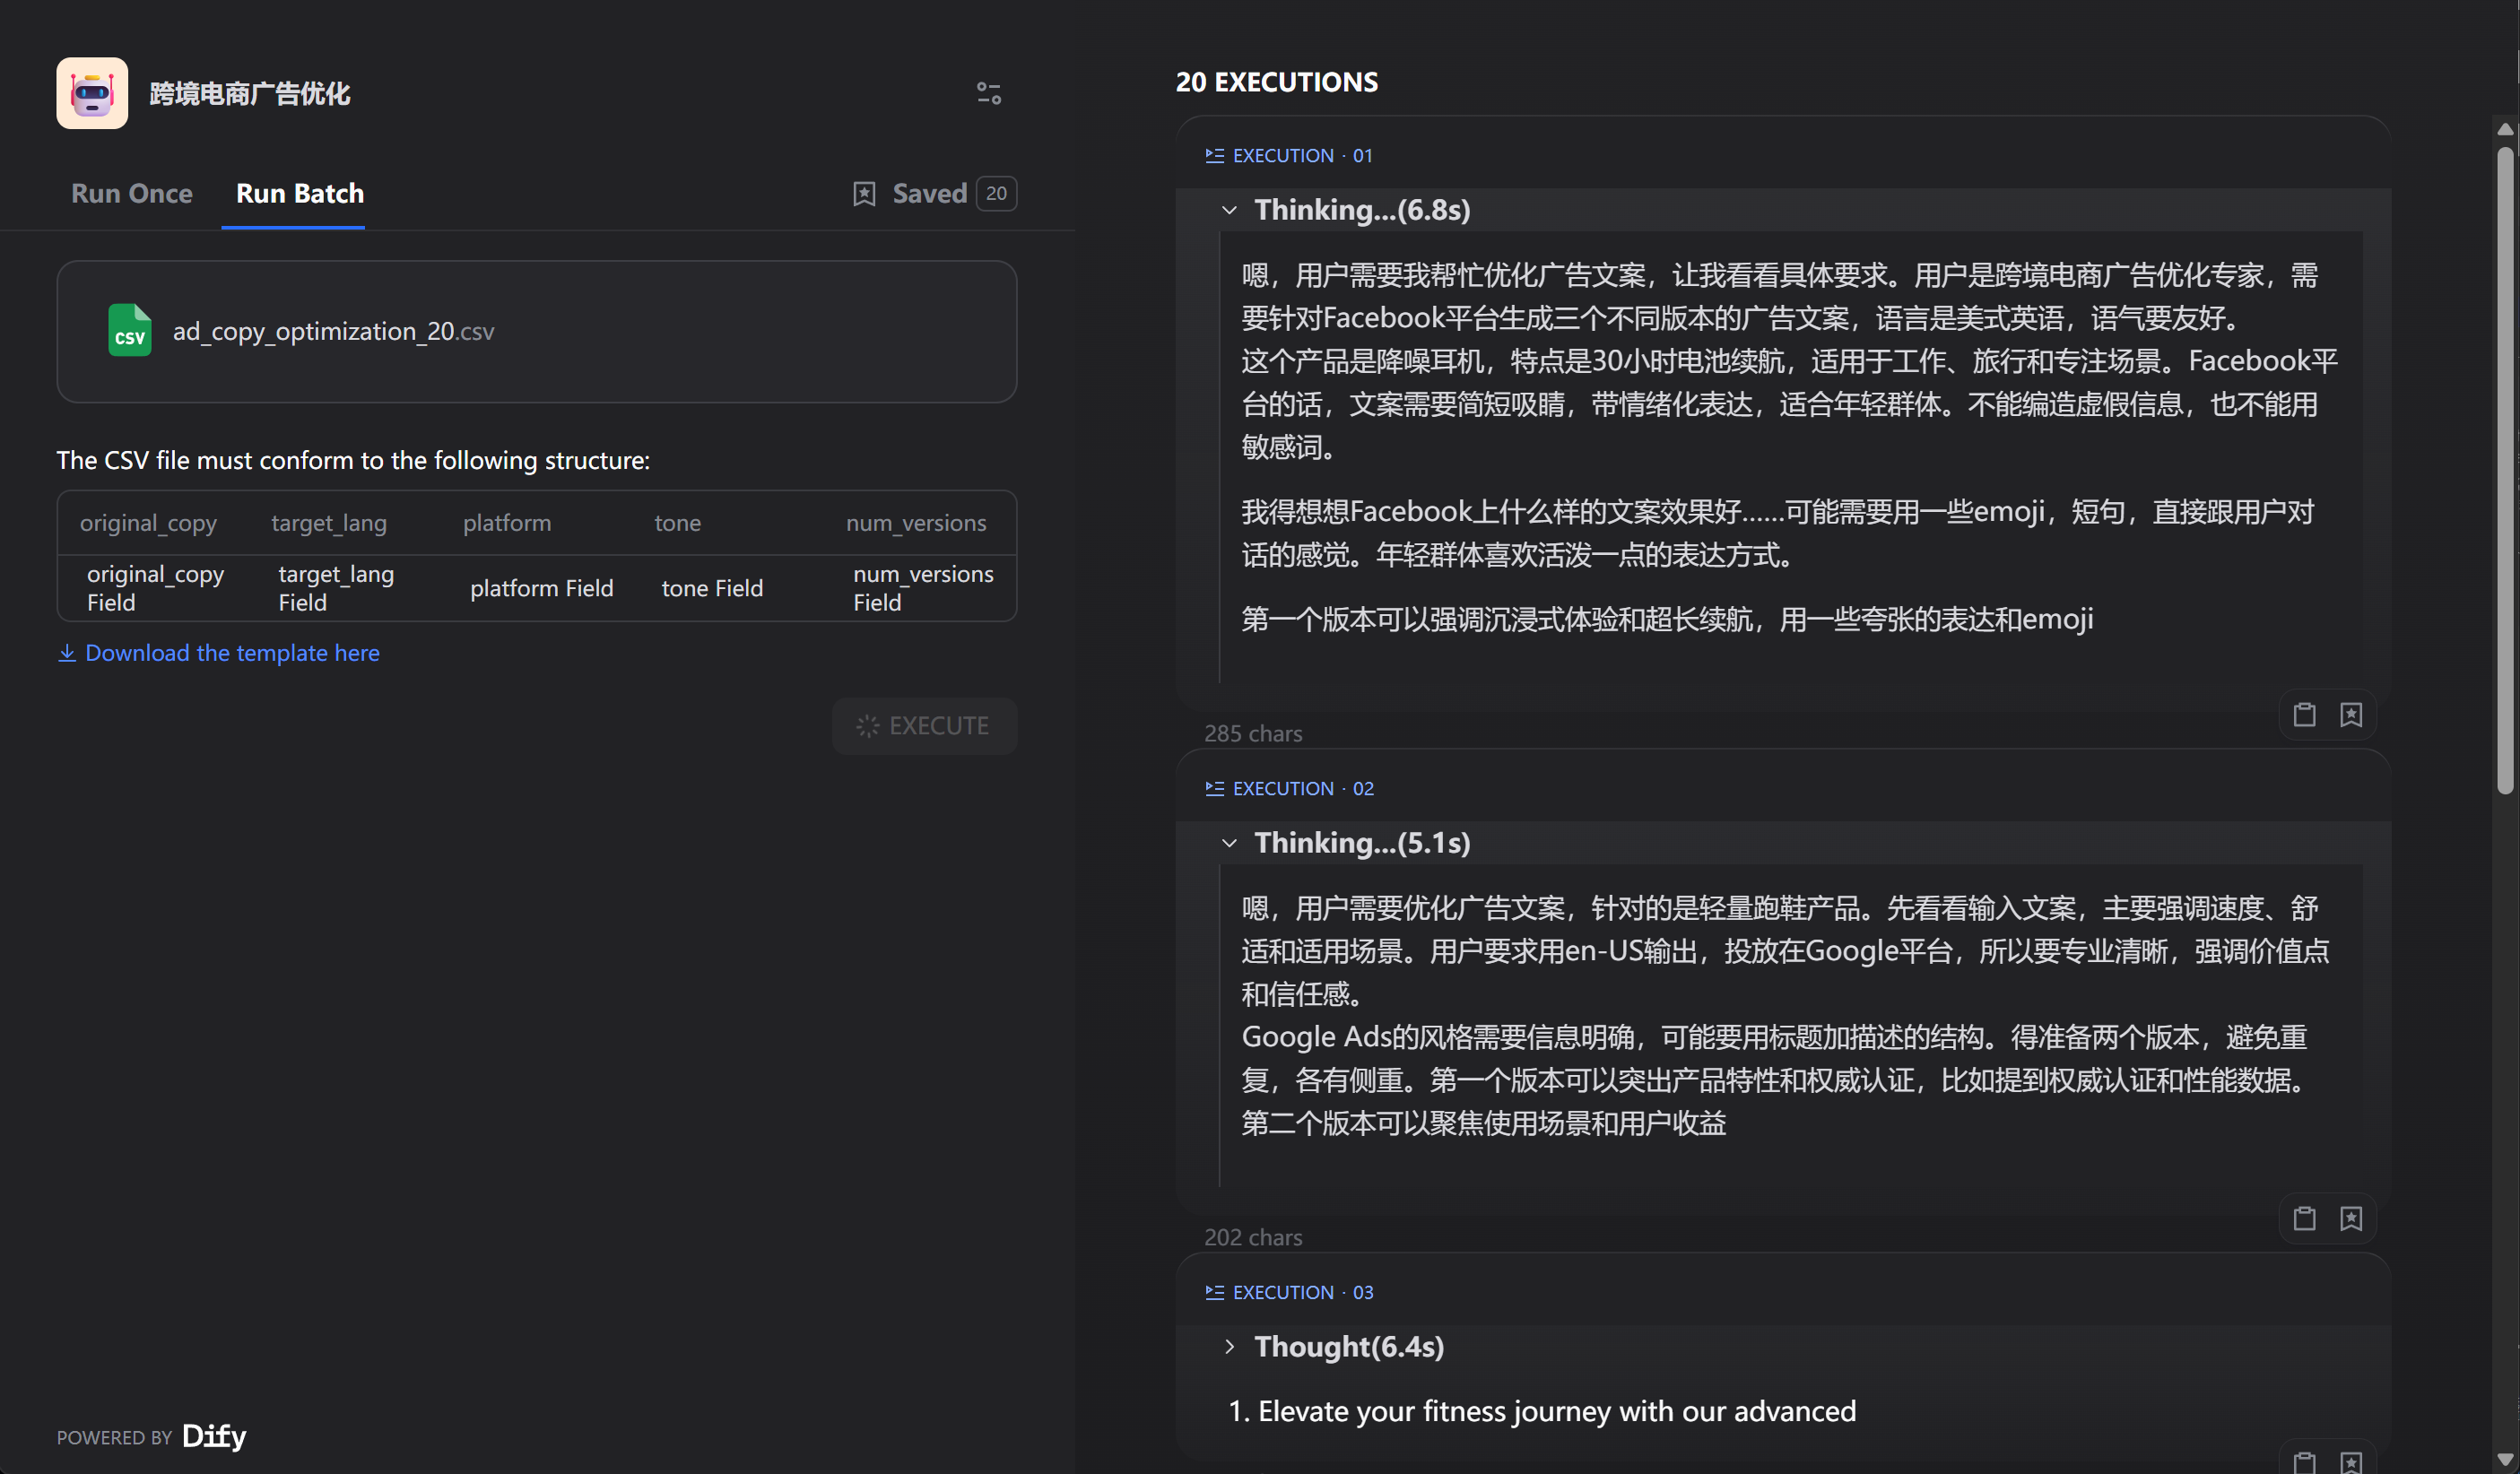Click the app title 跨境电商广告优化
Viewport: 2520px width, 1474px height.
250,94
